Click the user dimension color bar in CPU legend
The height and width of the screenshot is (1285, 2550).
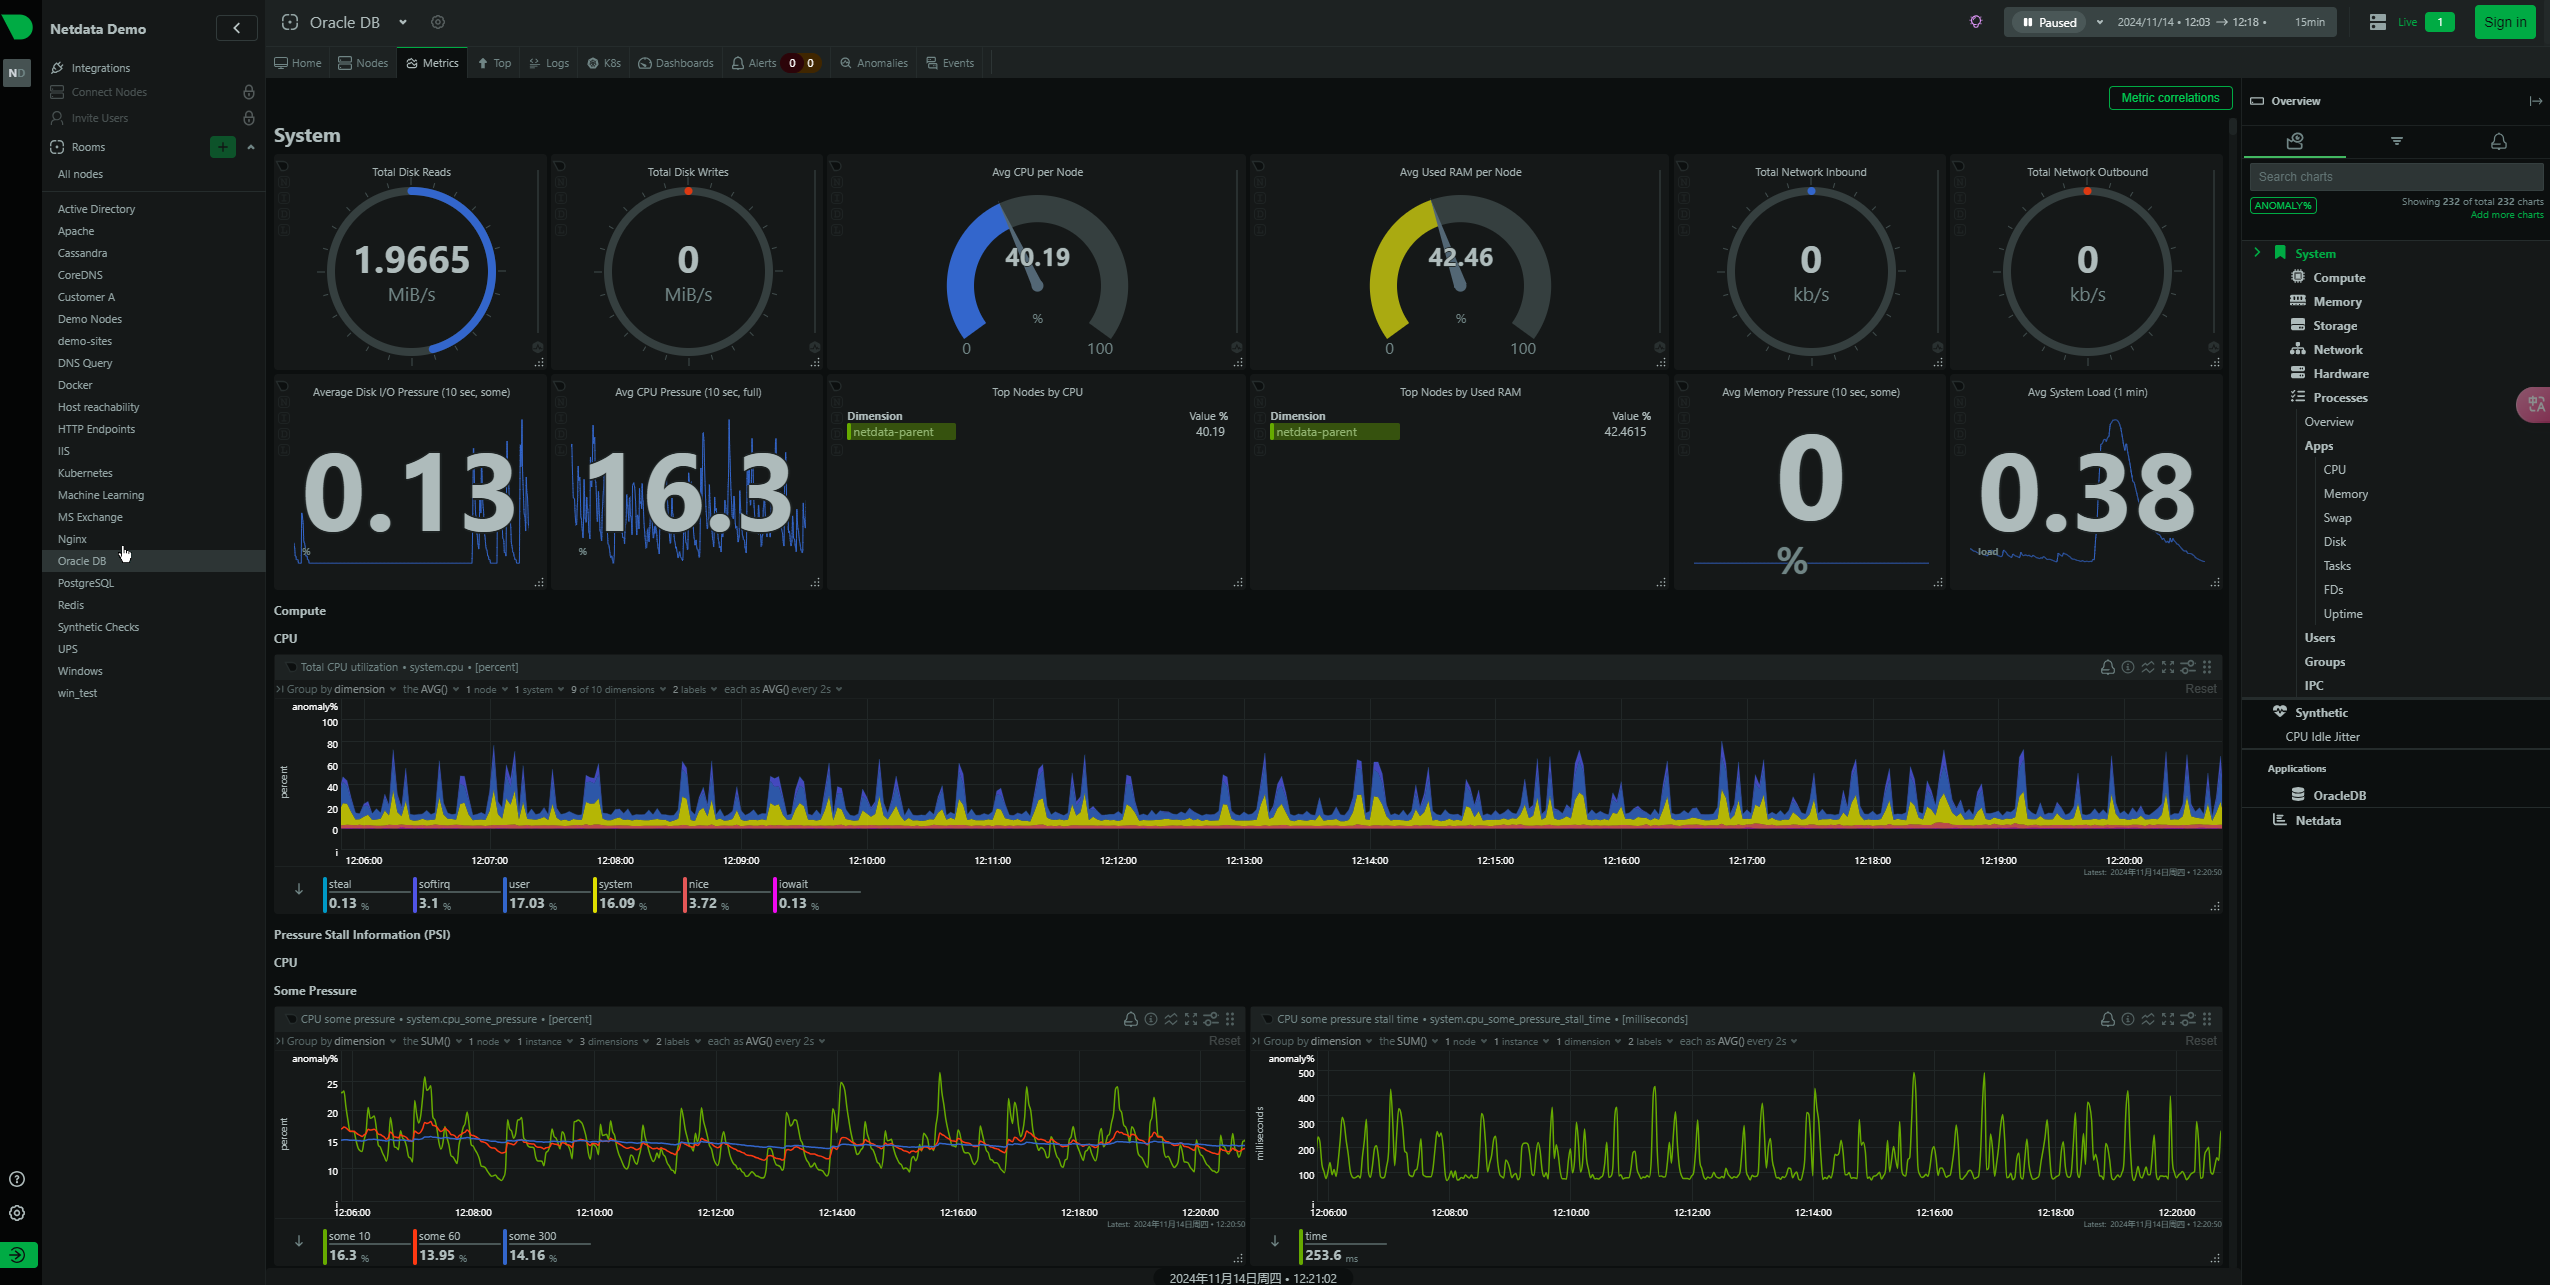(505, 895)
